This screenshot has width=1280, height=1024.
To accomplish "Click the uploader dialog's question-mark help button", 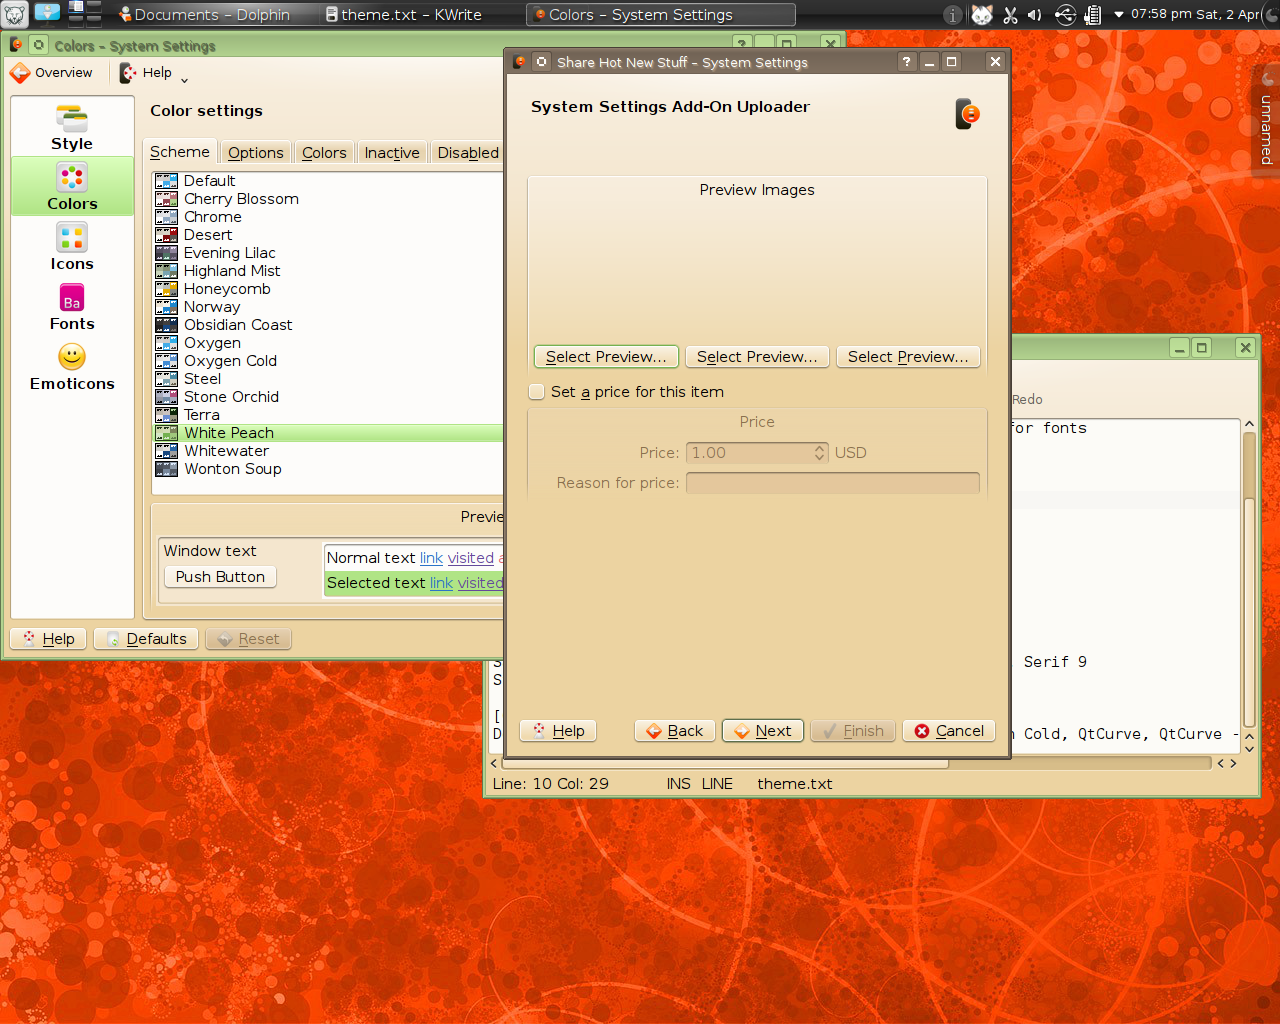I will coord(907,62).
